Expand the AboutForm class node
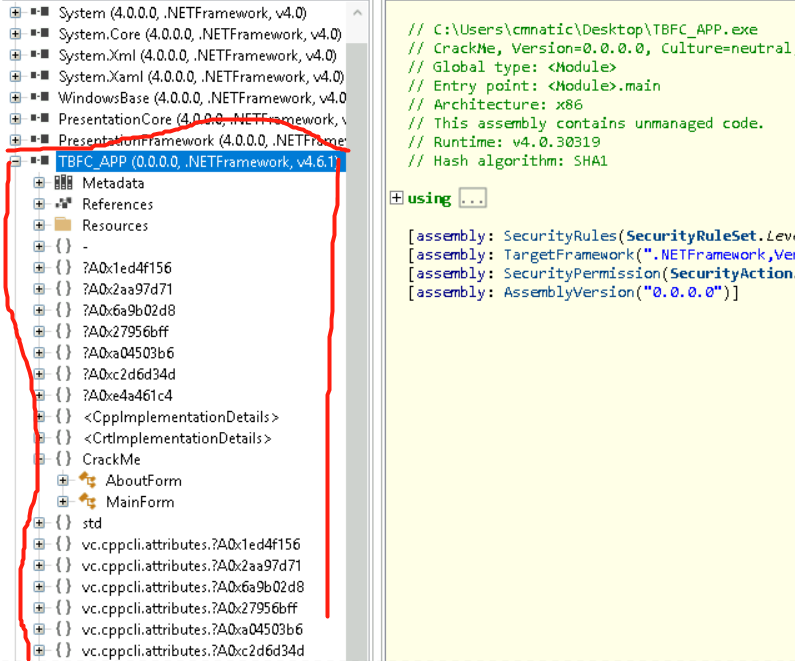 coord(63,481)
